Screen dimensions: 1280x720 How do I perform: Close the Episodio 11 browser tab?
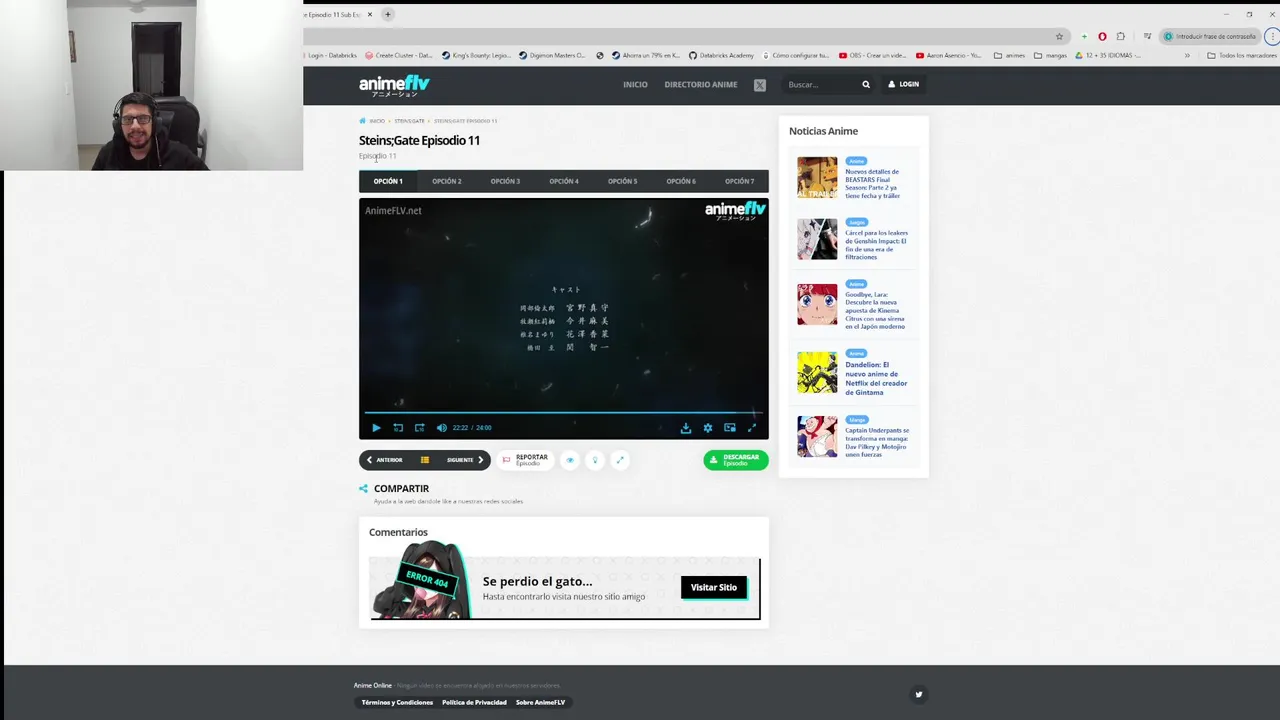(x=370, y=14)
